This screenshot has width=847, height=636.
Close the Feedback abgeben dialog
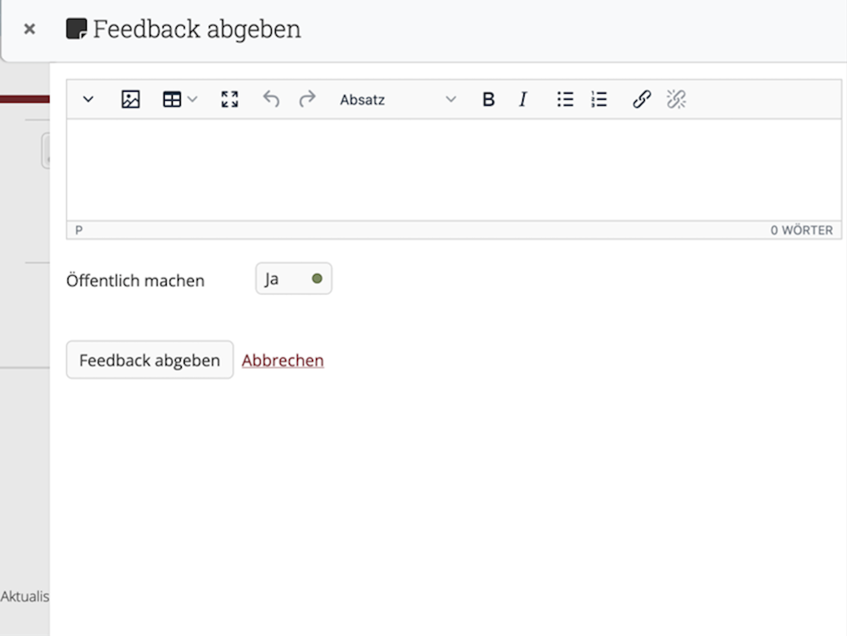tap(29, 30)
